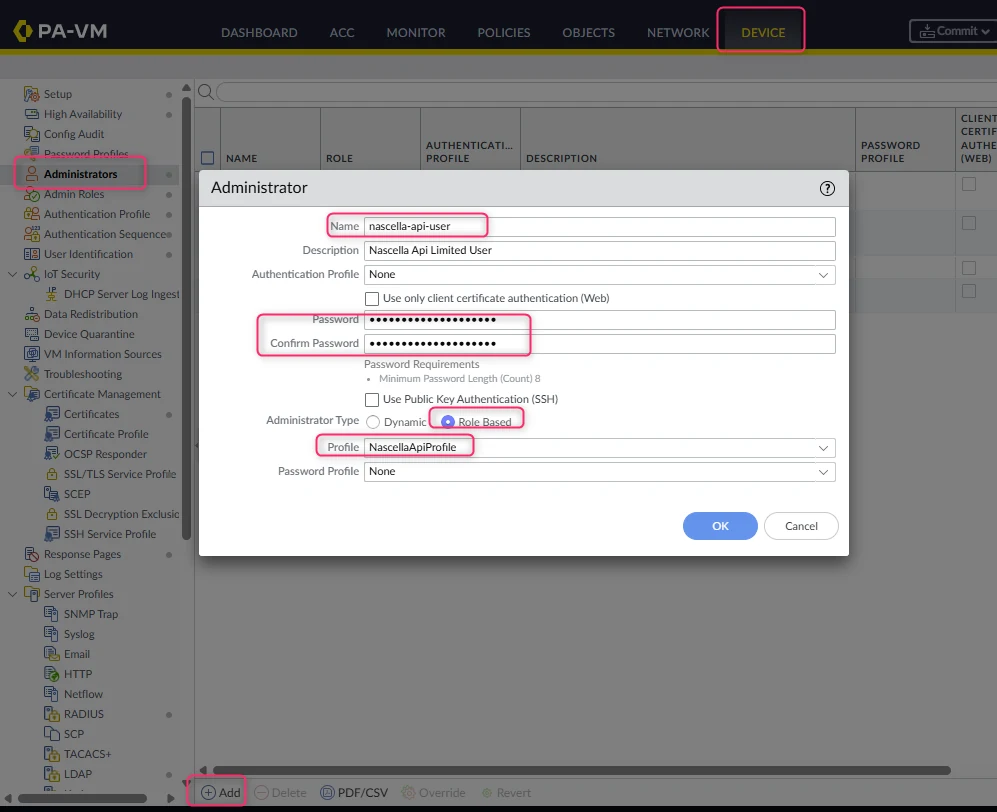Click the Name input field
Image resolution: width=997 pixels, height=812 pixels.
600,226
